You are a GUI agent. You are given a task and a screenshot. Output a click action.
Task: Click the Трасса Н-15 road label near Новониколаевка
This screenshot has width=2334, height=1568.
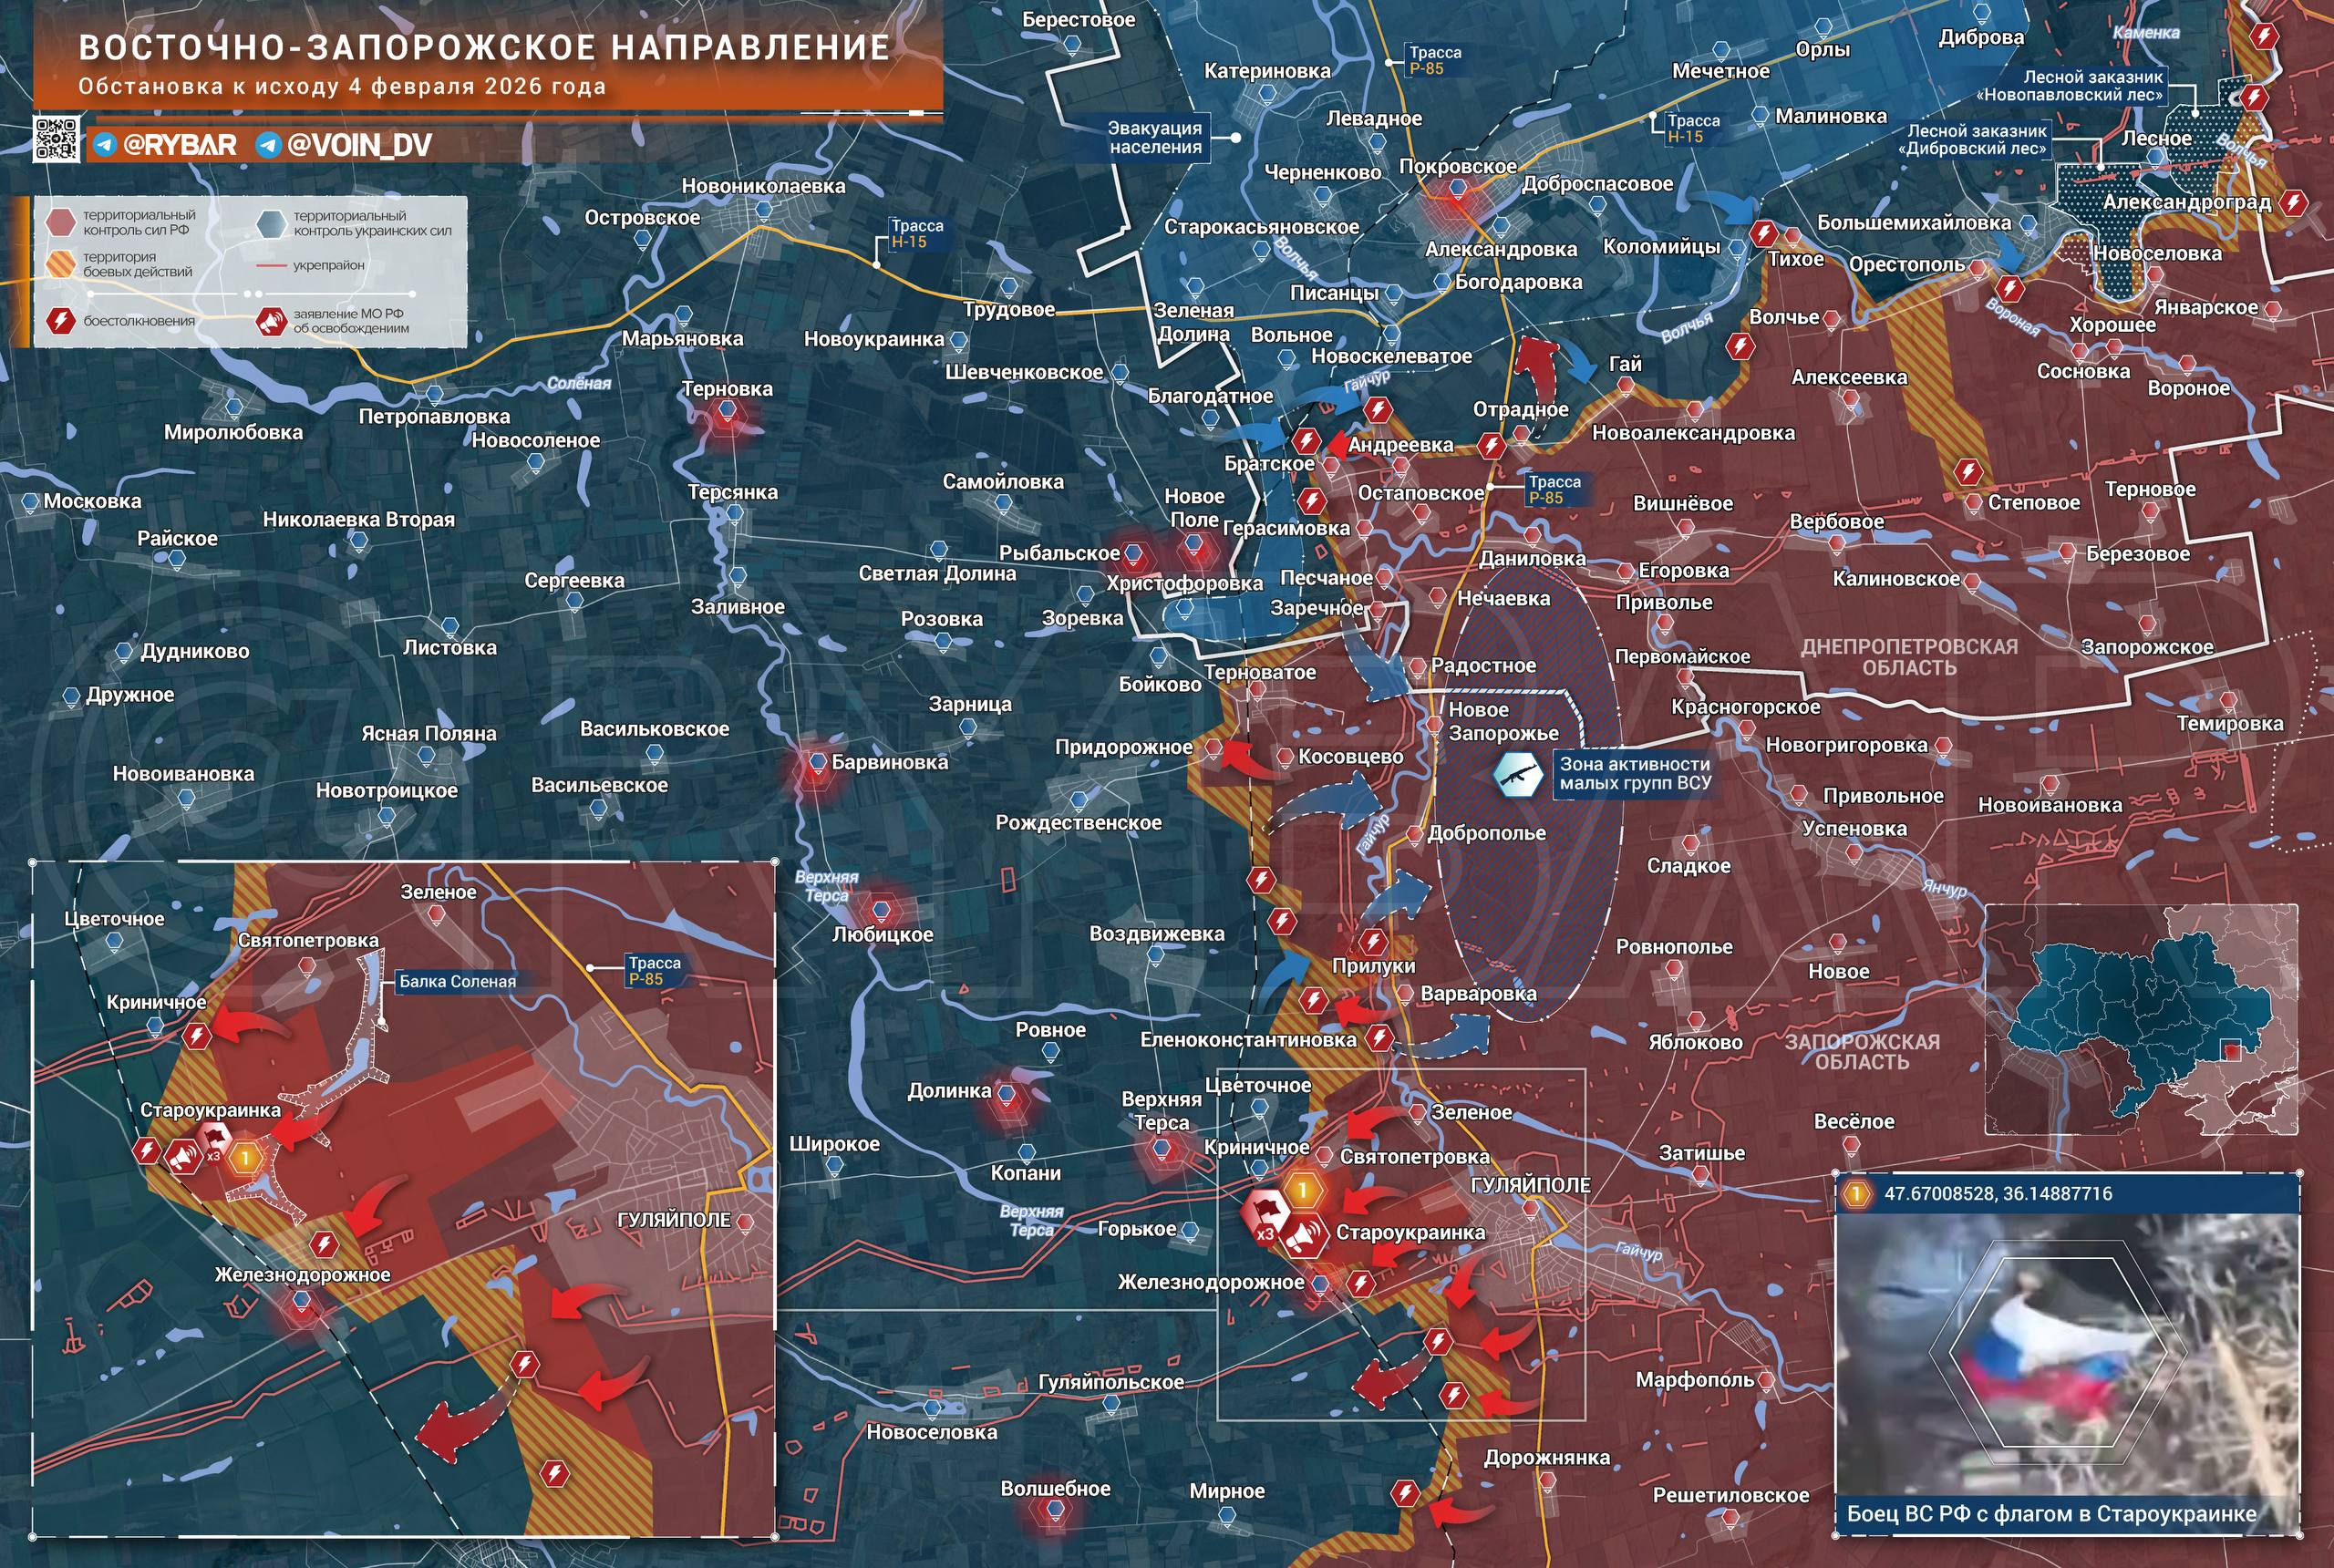(x=916, y=234)
